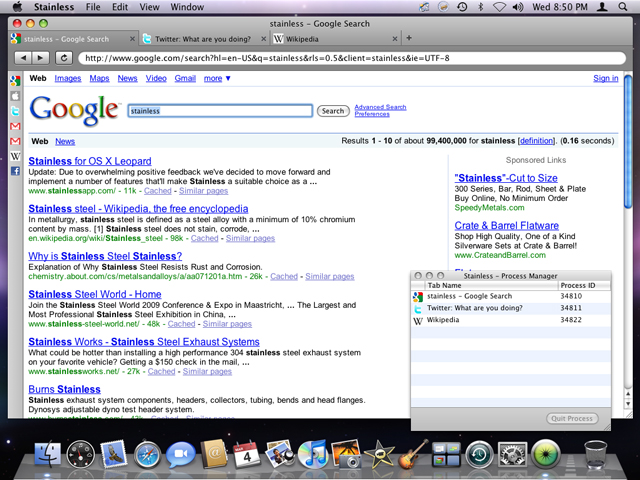Click the volume icon in menu bar
Viewport: 640px width, 480px height.
pos(518,7)
